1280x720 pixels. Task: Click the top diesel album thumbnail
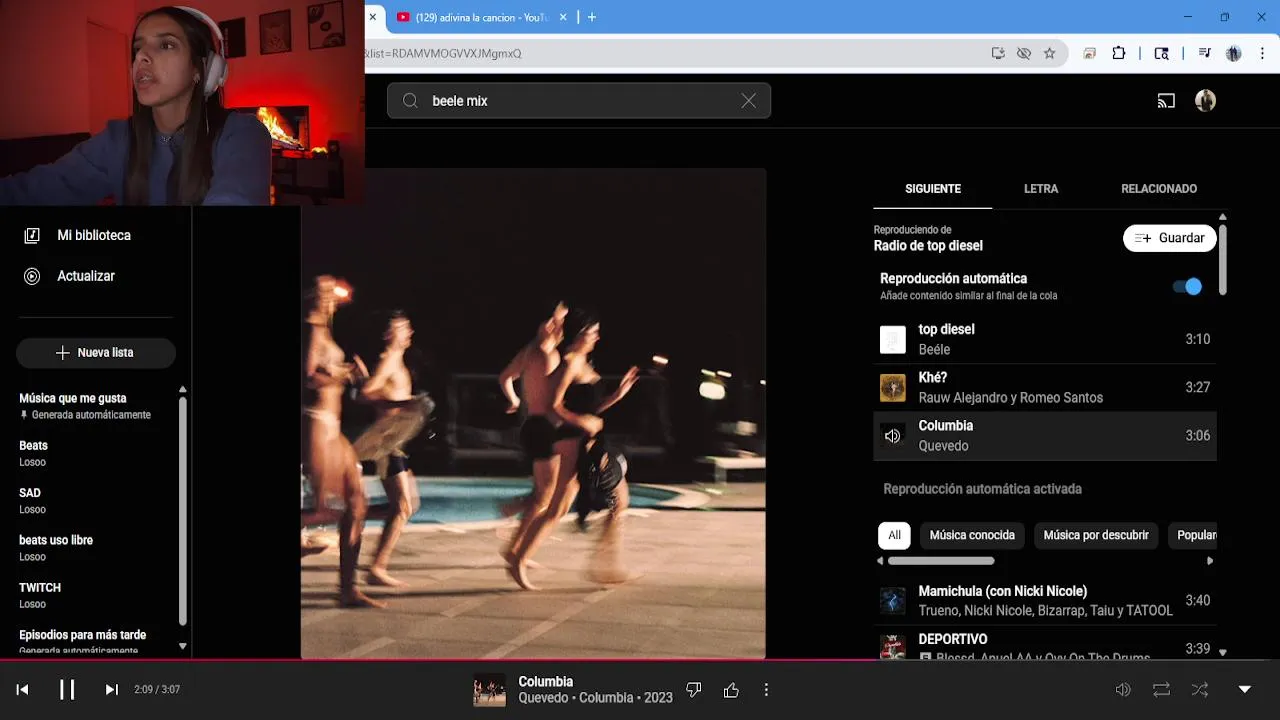tap(892, 339)
